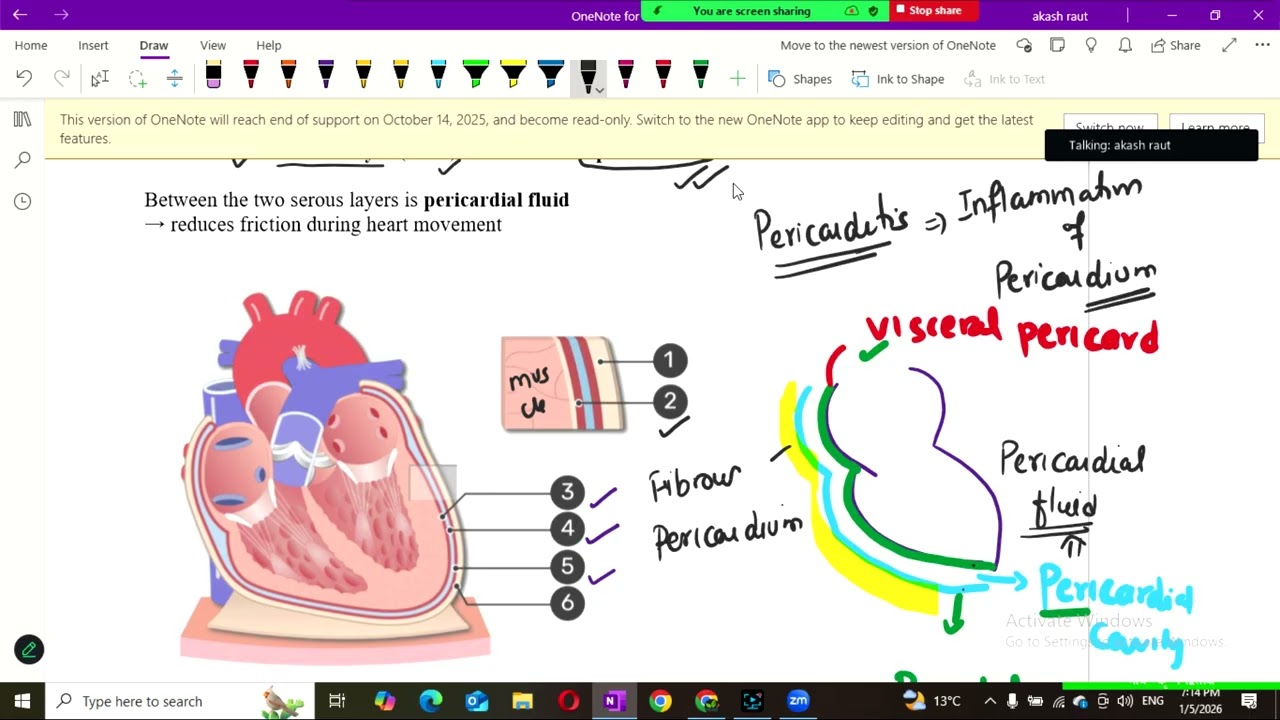The image size is (1280, 720).
Task: Click the Learn more banner button
Action: point(1215,128)
